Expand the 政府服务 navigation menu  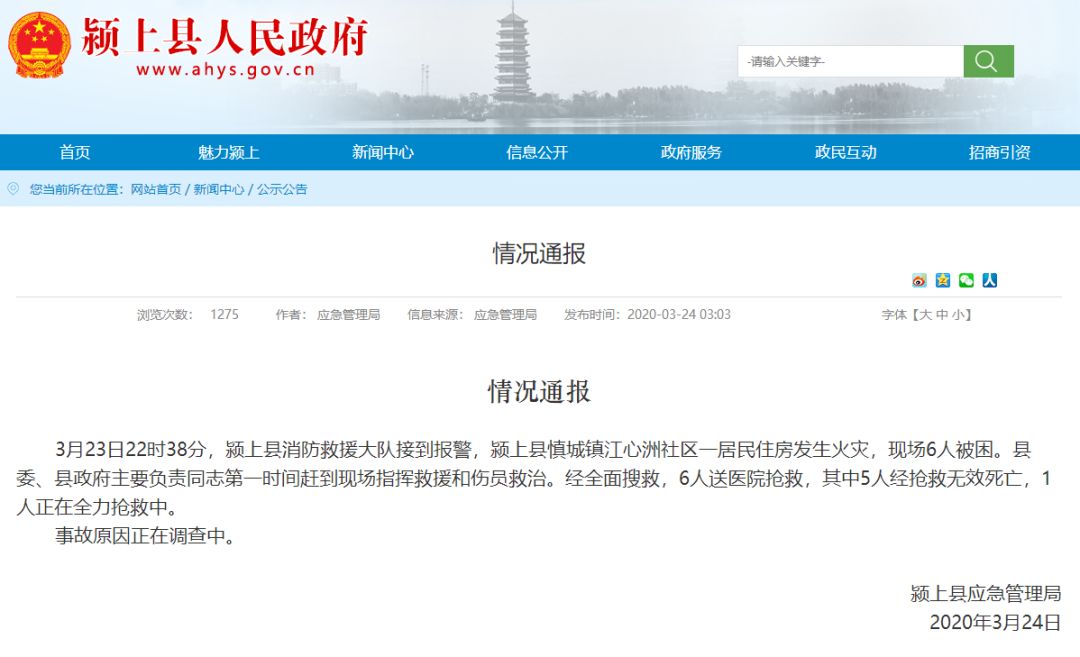coord(691,152)
